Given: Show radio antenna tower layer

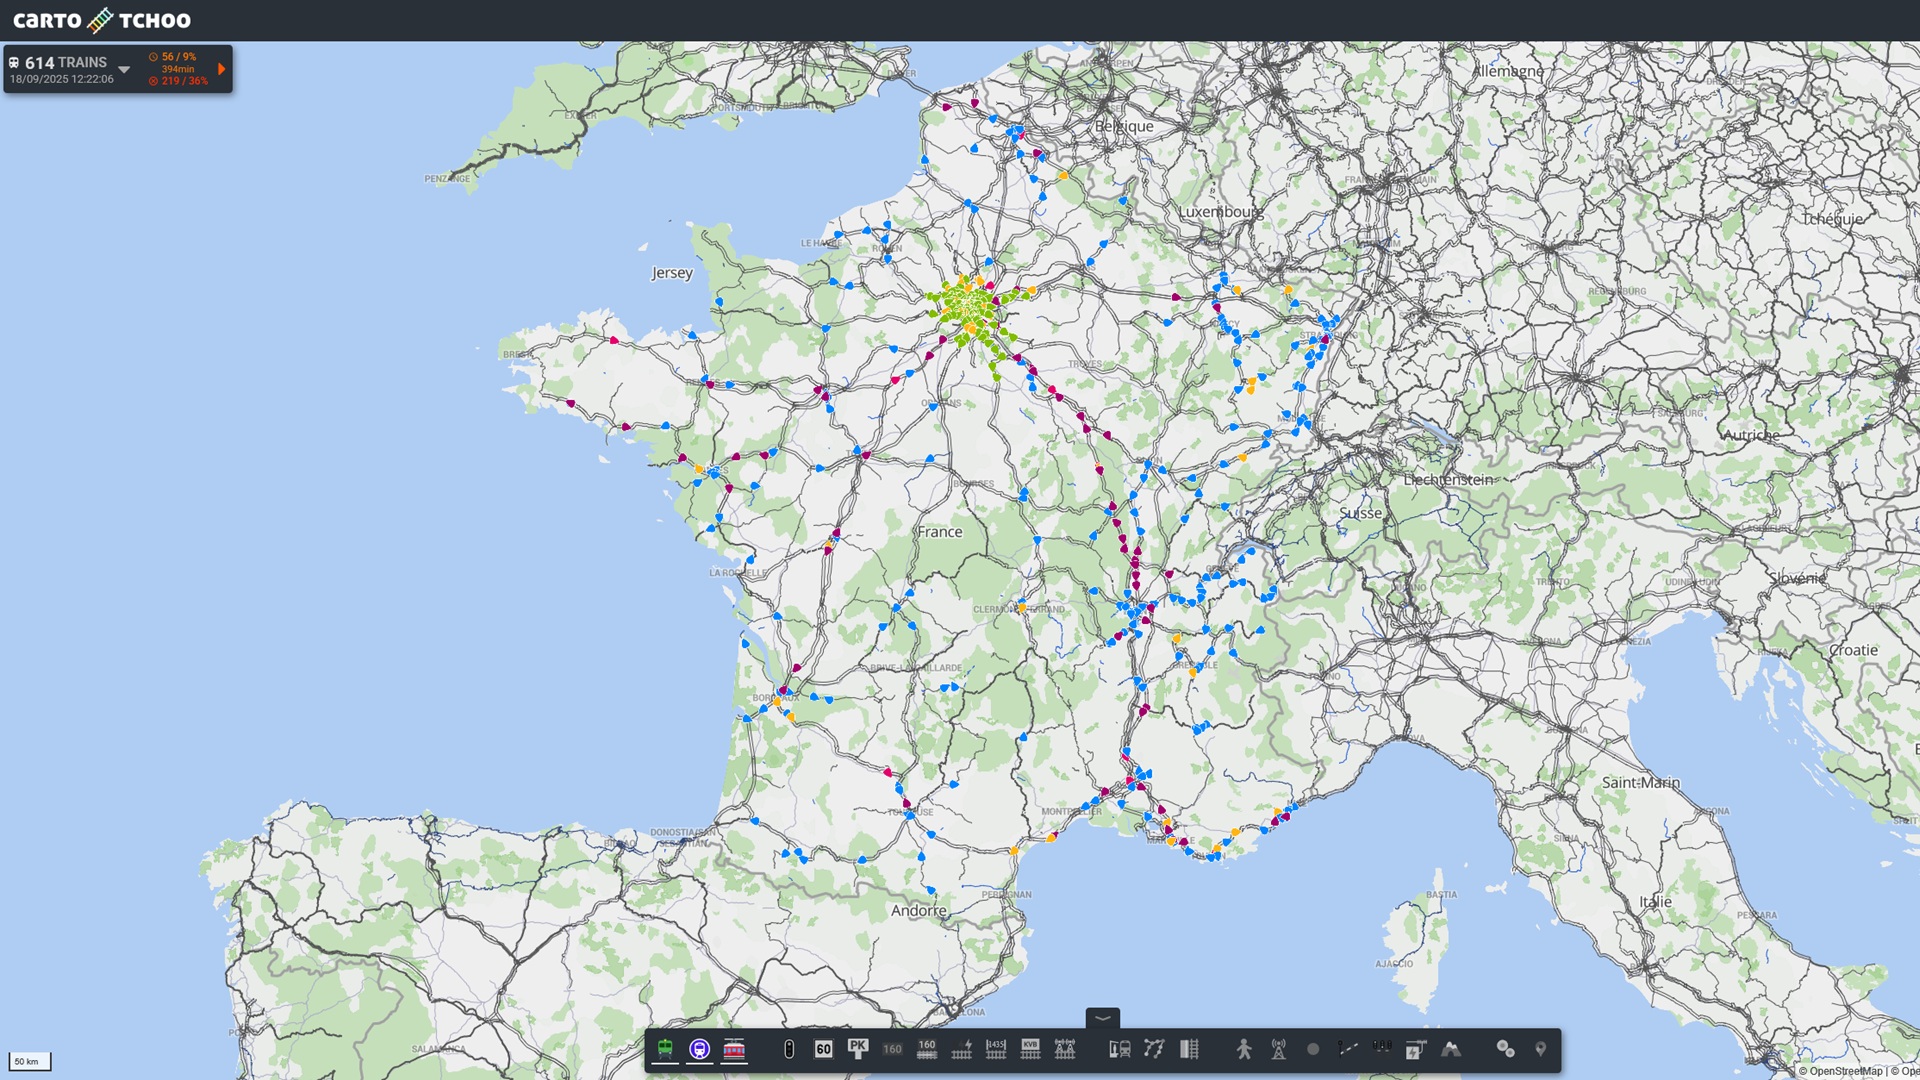Looking at the screenshot, I should coord(1278,1049).
